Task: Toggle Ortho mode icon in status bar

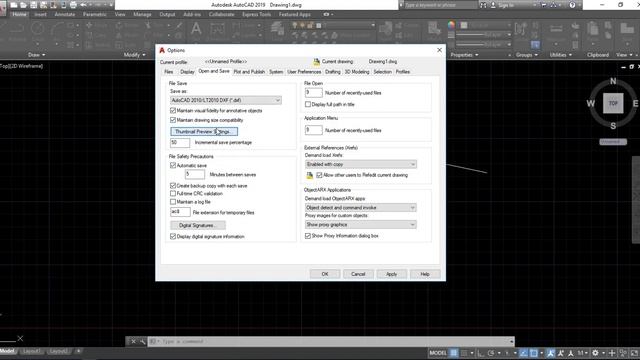Action: coord(480,353)
